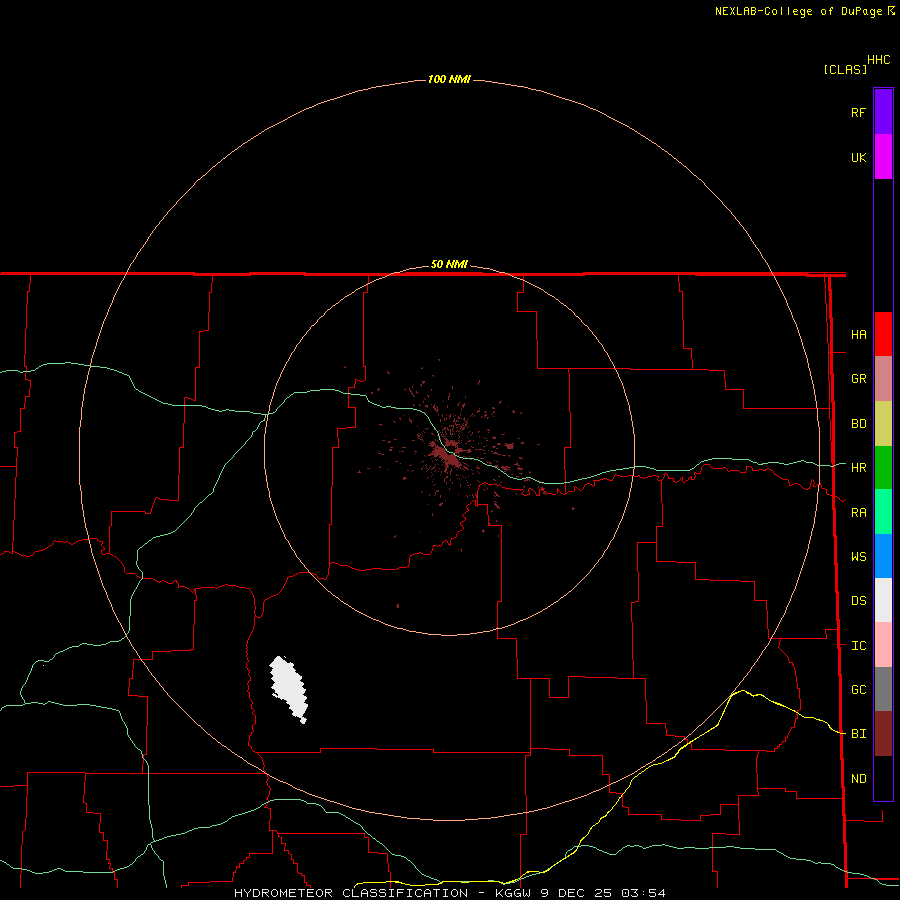
Task: Click the HA legend label
Action: point(858,334)
